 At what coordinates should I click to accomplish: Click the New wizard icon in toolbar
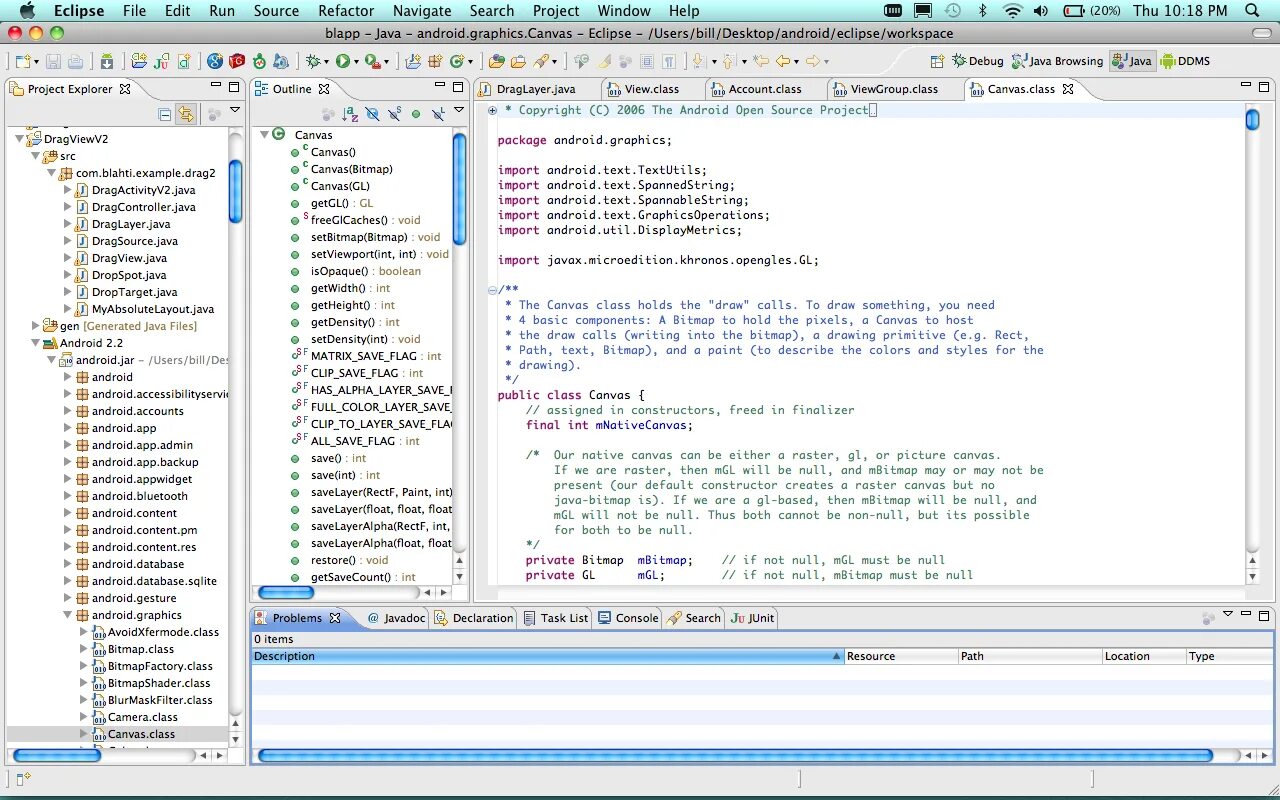23,61
